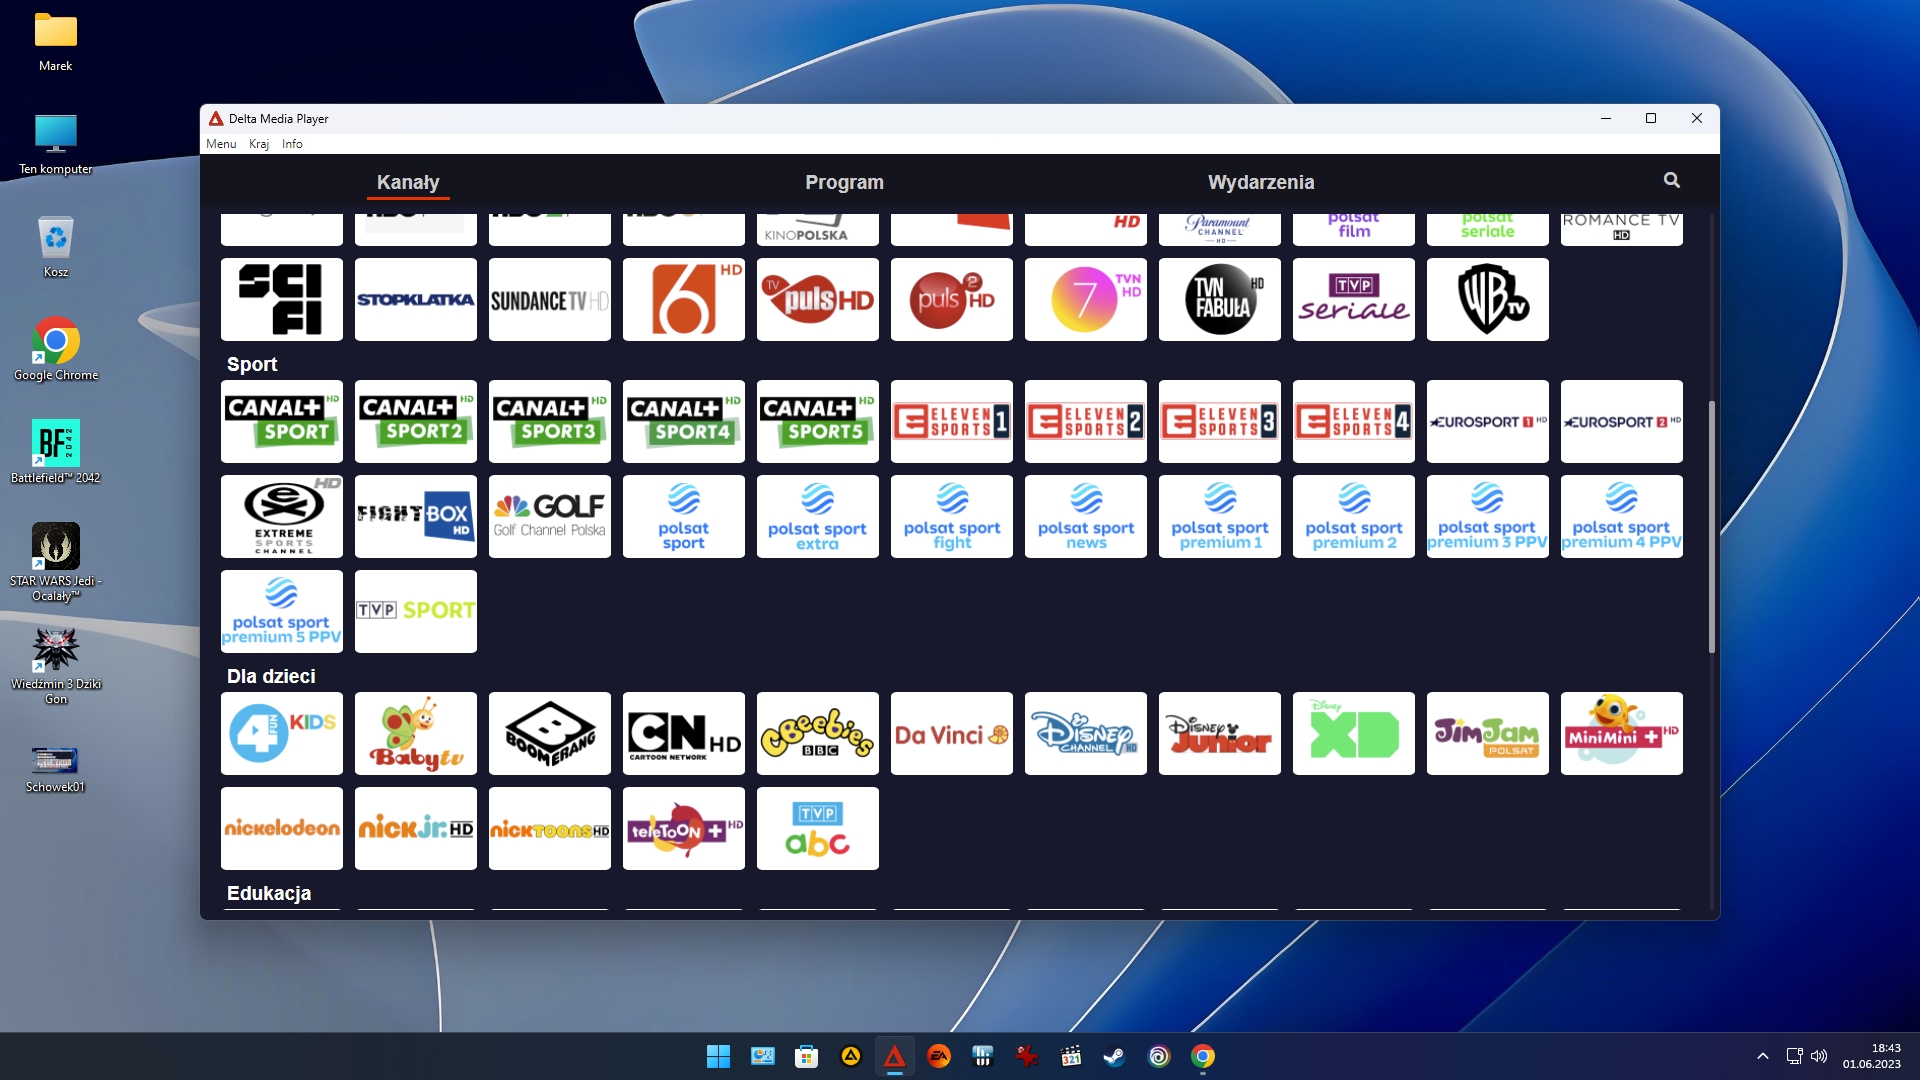Play the Polsat Sport Extra channel
This screenshot has width=1920, height=1080.
818,517
